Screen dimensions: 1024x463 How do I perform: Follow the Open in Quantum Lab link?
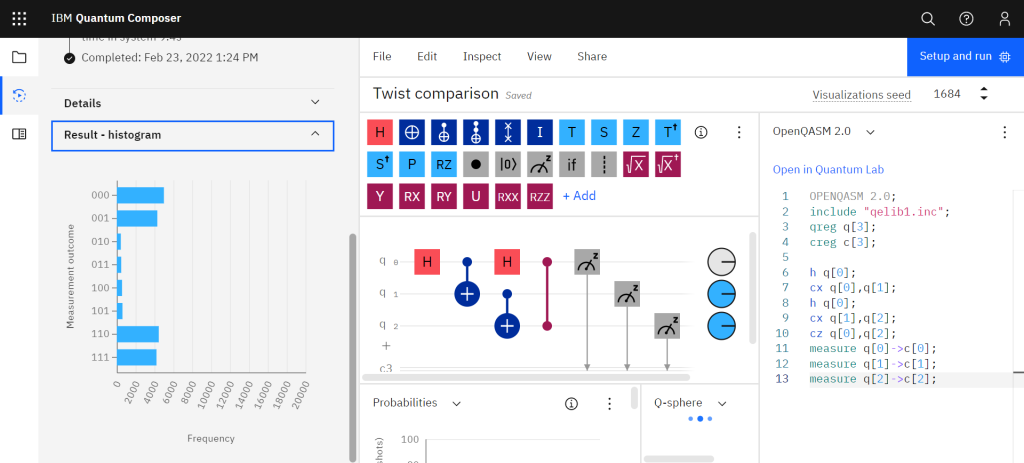tap(828, 169)
